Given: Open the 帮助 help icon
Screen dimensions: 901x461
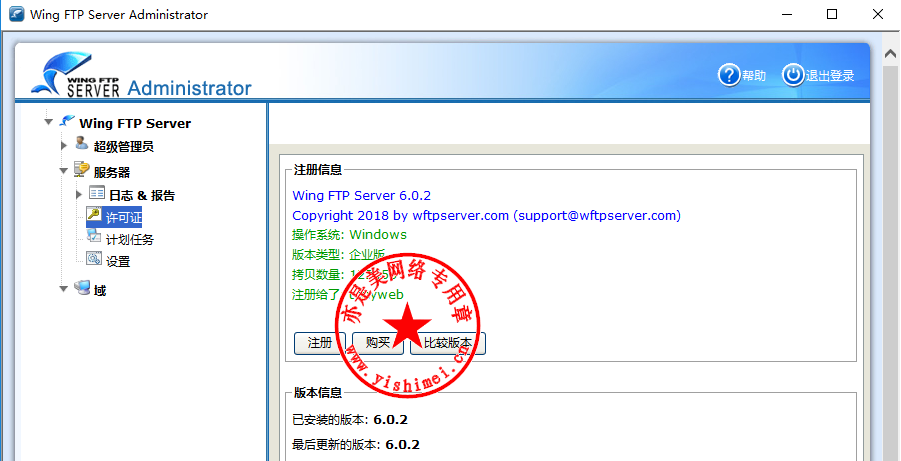Looking at the screenshot, I should coord(729,75).
